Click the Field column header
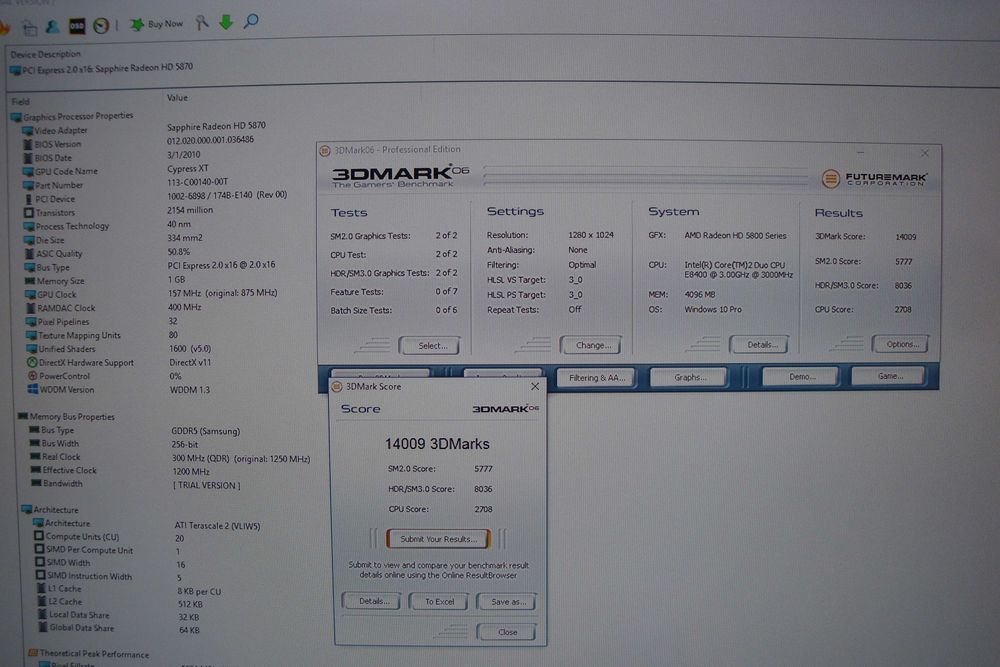This screenshot has width=1000, height=667. [20, 101]
